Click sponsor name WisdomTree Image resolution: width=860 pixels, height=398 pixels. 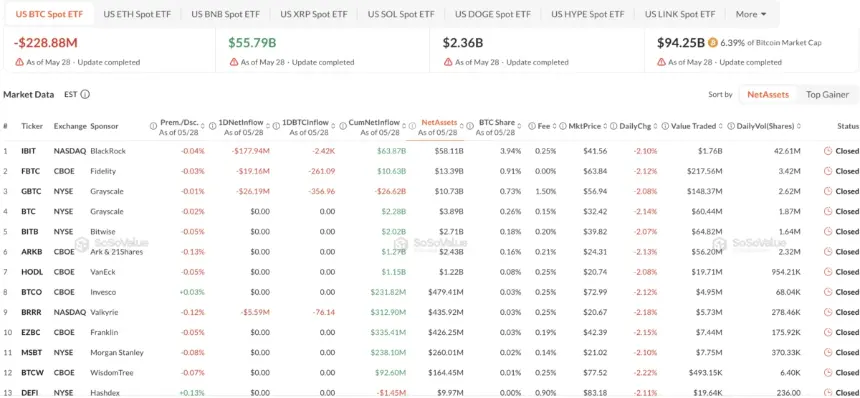point(111,373)
